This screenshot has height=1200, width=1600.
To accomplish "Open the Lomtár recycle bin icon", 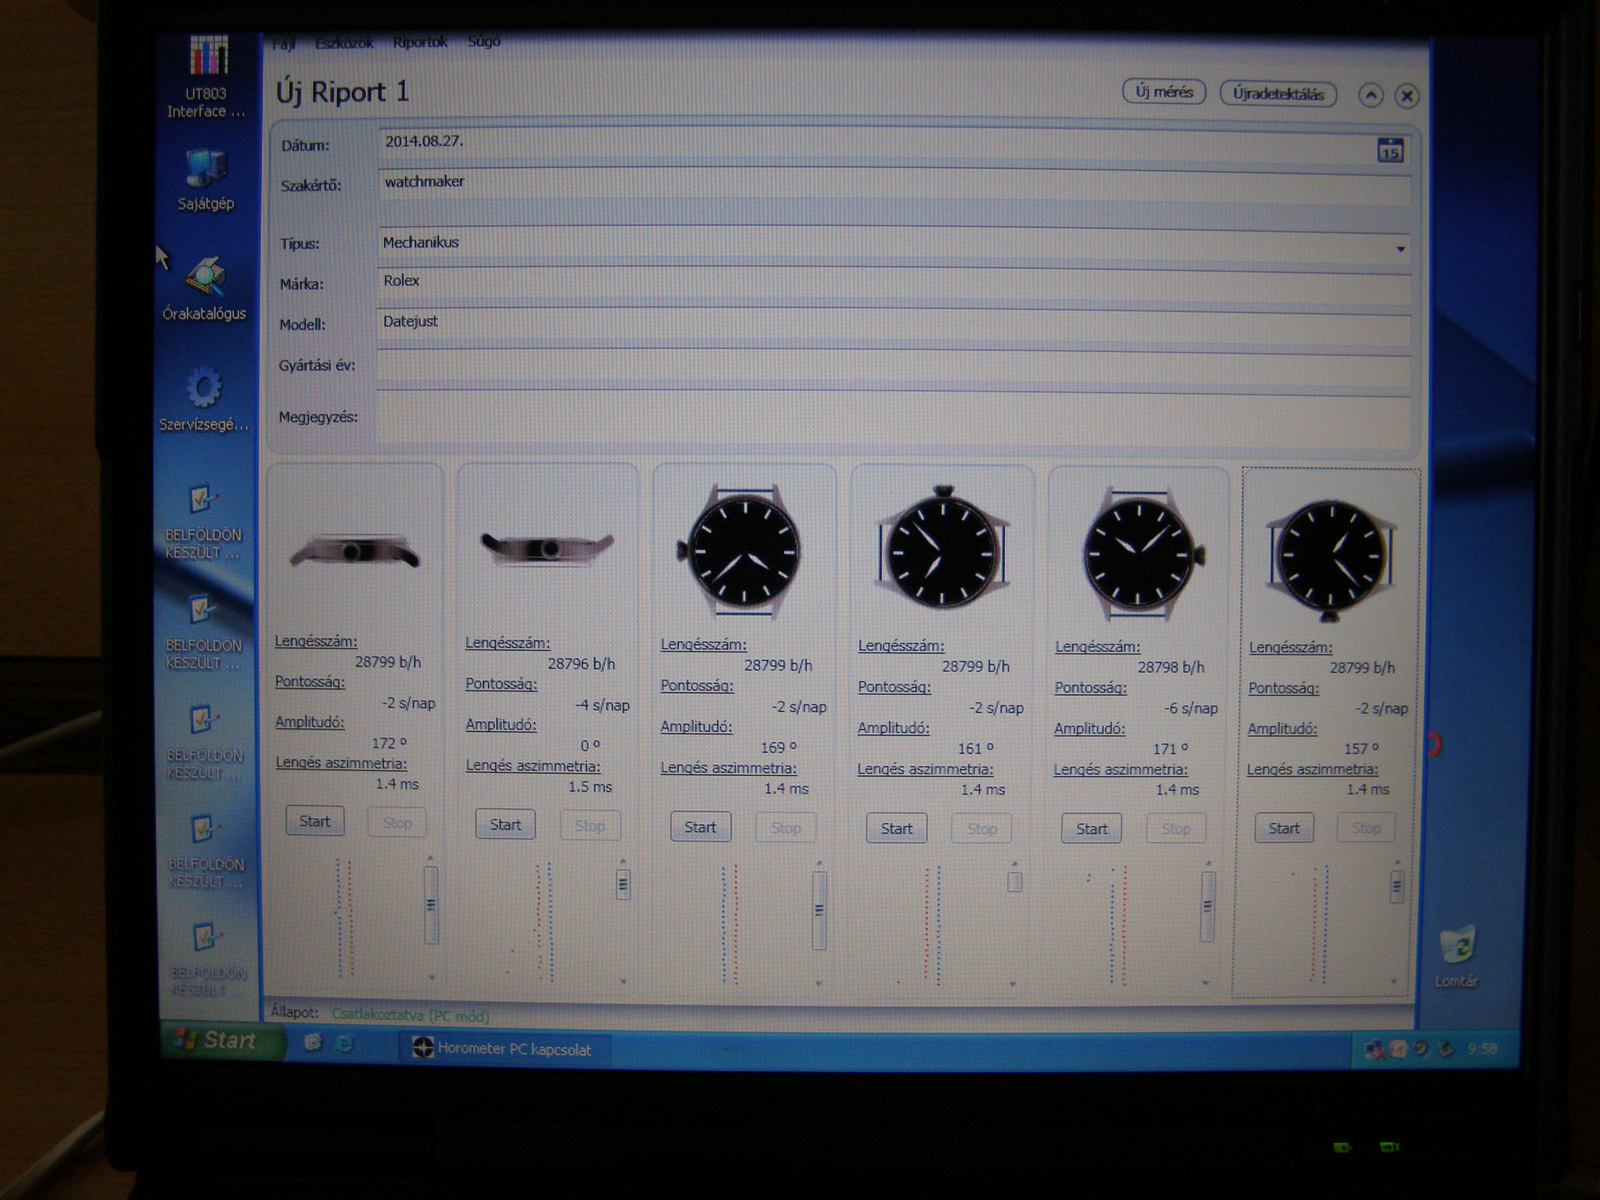I will [1456, 957].
